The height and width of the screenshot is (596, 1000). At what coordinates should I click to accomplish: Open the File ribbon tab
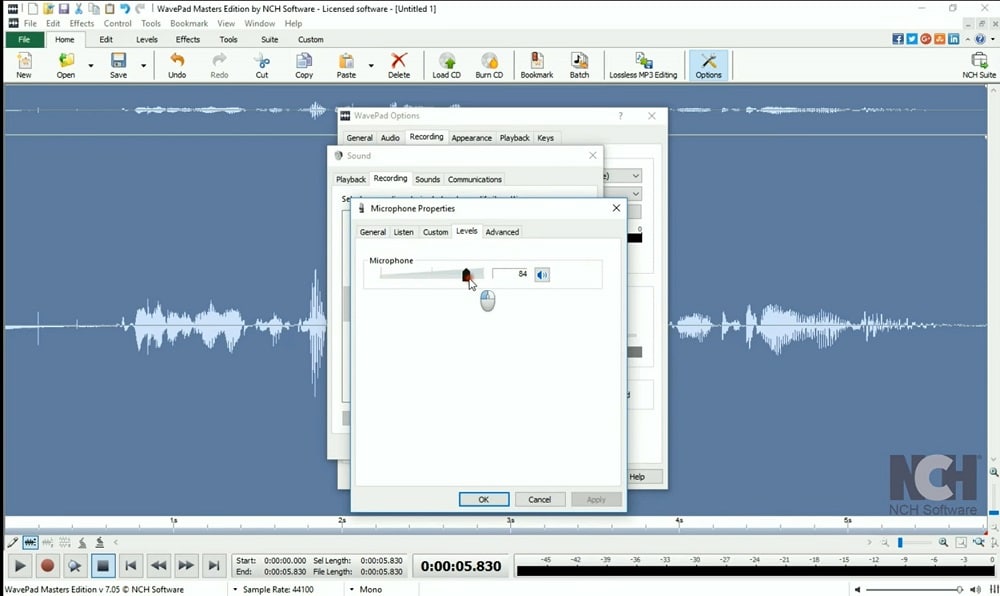tap(24, 40)
